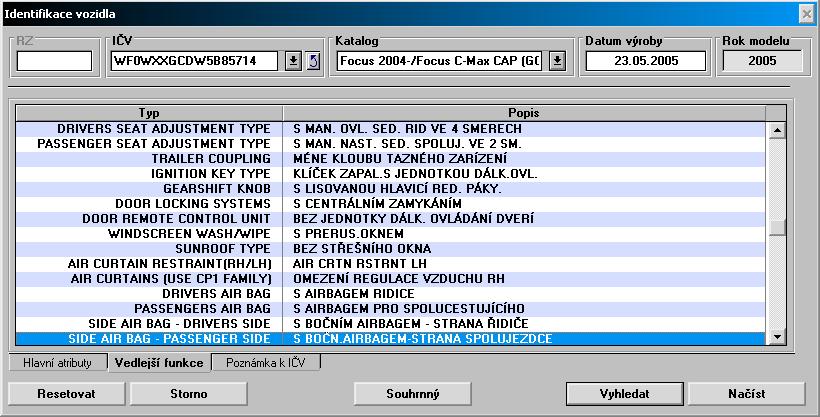Click inside the IČV text field

196,61
